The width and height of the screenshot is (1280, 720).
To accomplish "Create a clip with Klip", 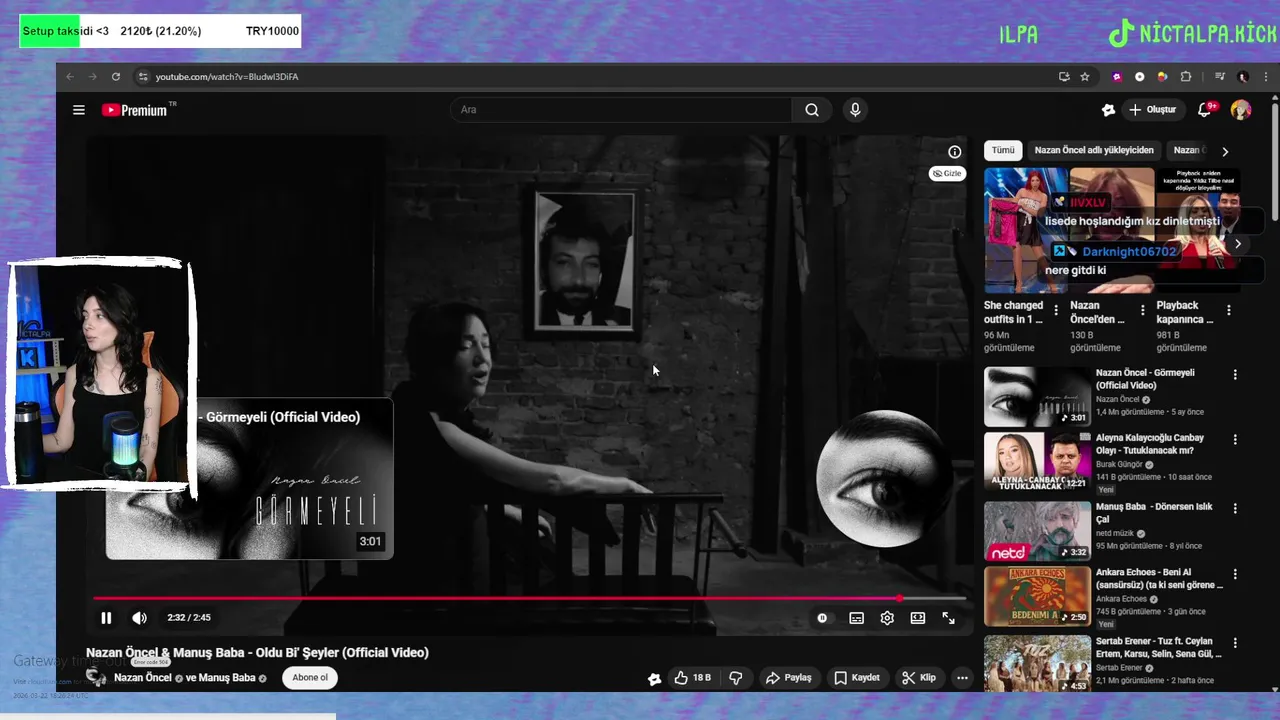I will click(x=919, y=678).
